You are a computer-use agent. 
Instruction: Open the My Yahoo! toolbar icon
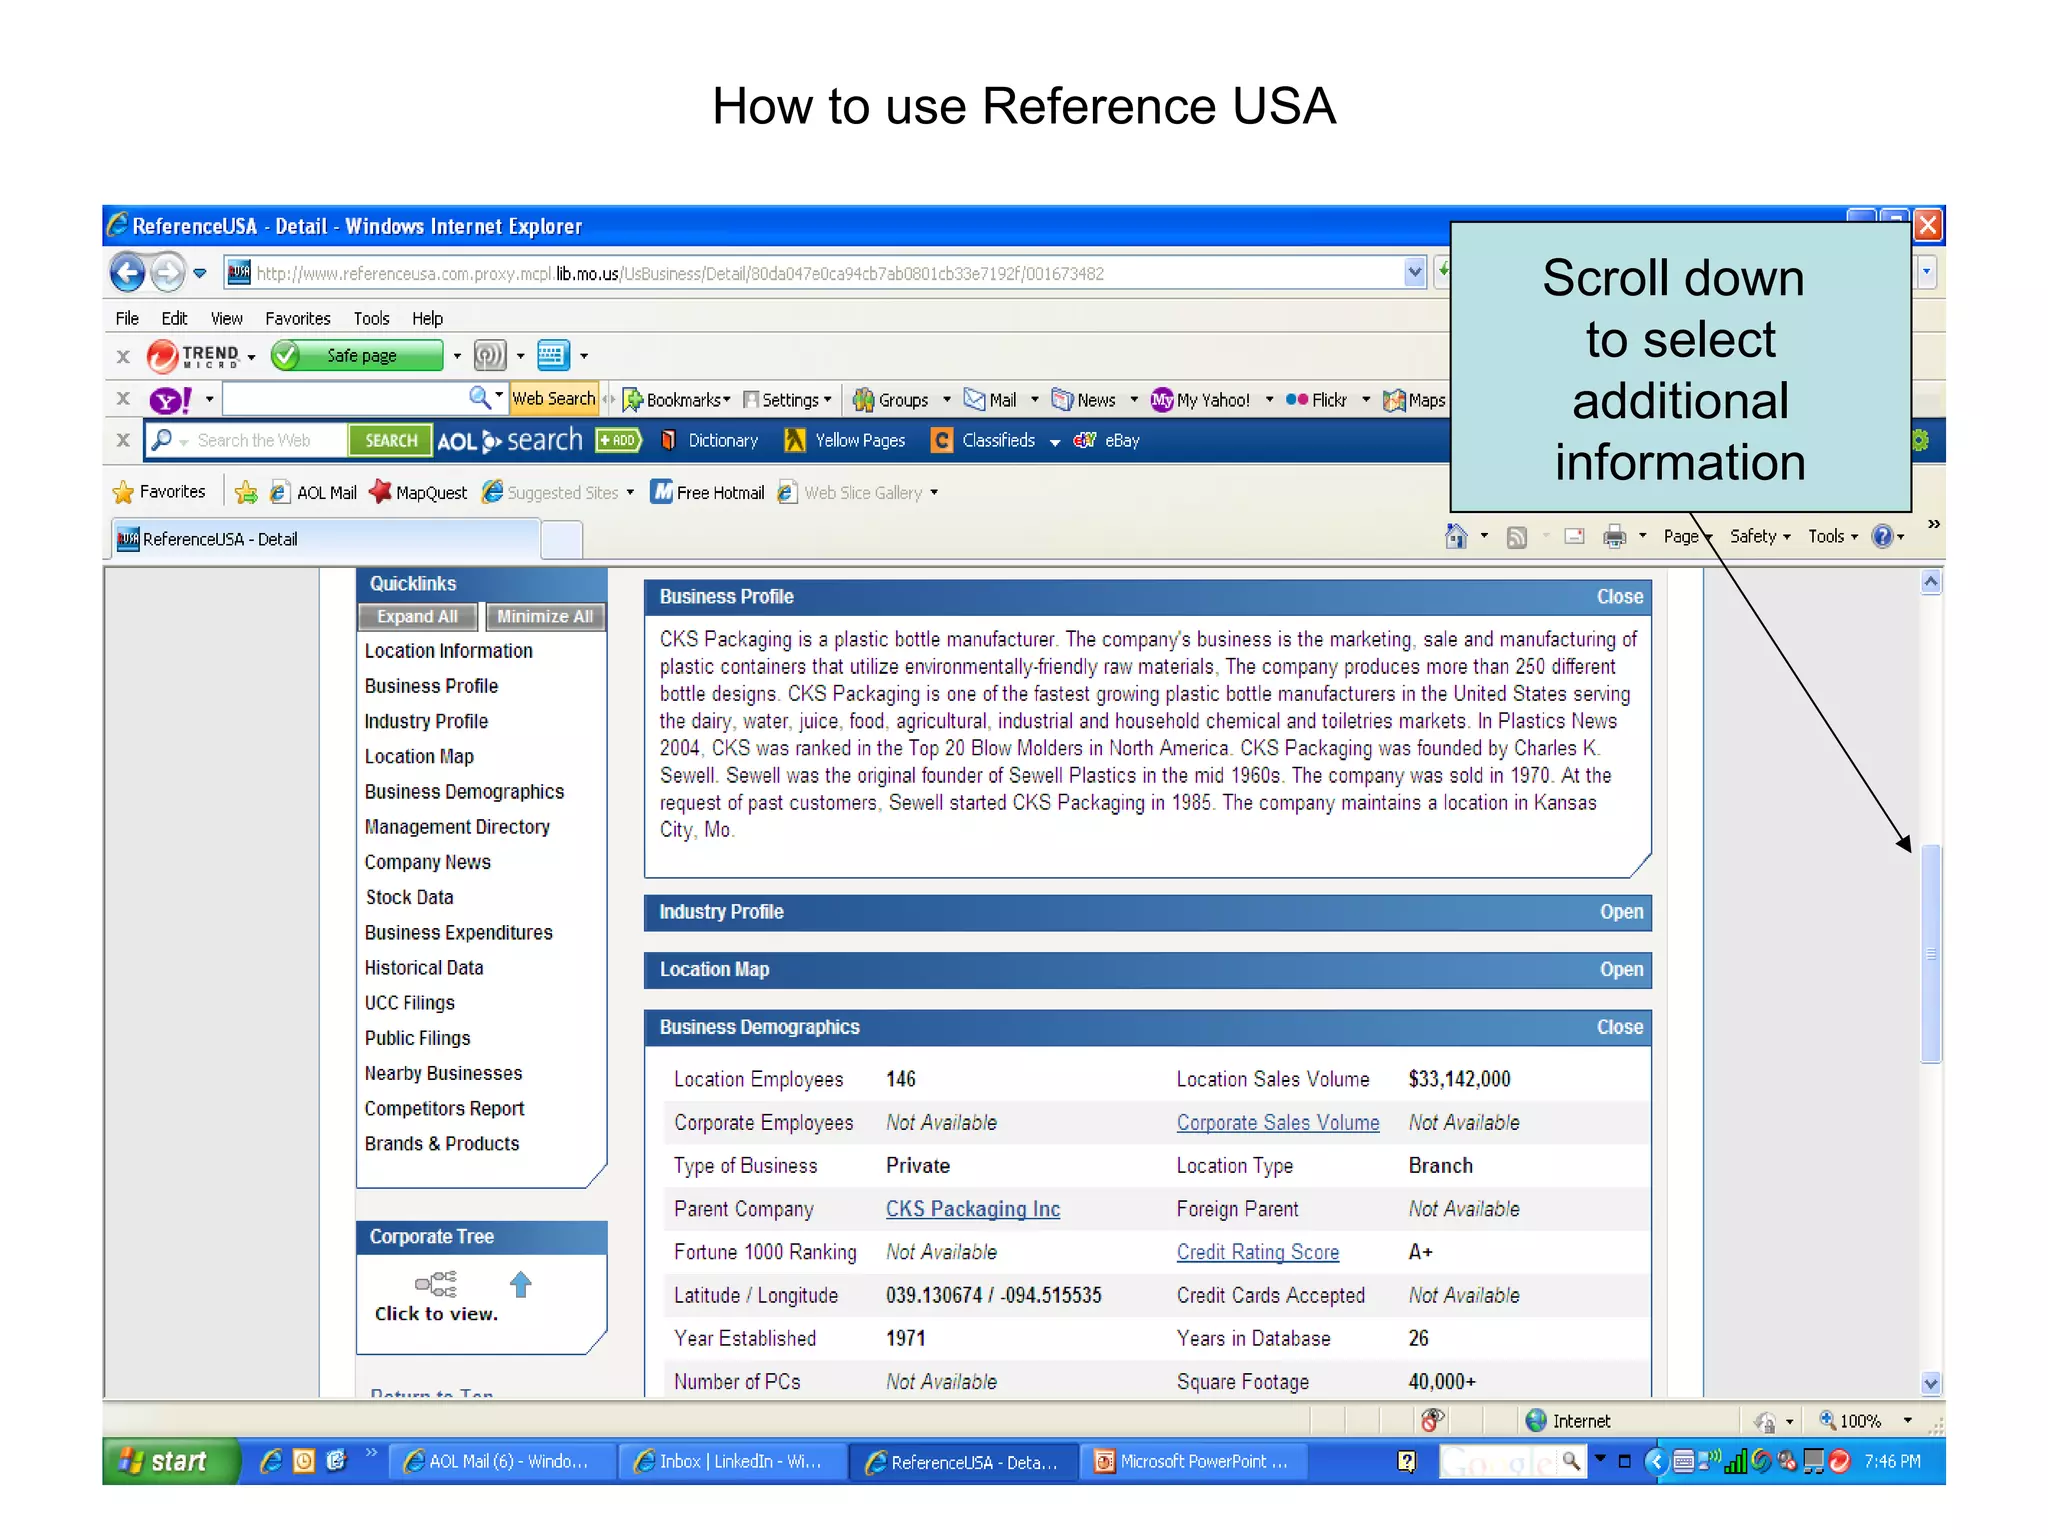[1161, 400]
